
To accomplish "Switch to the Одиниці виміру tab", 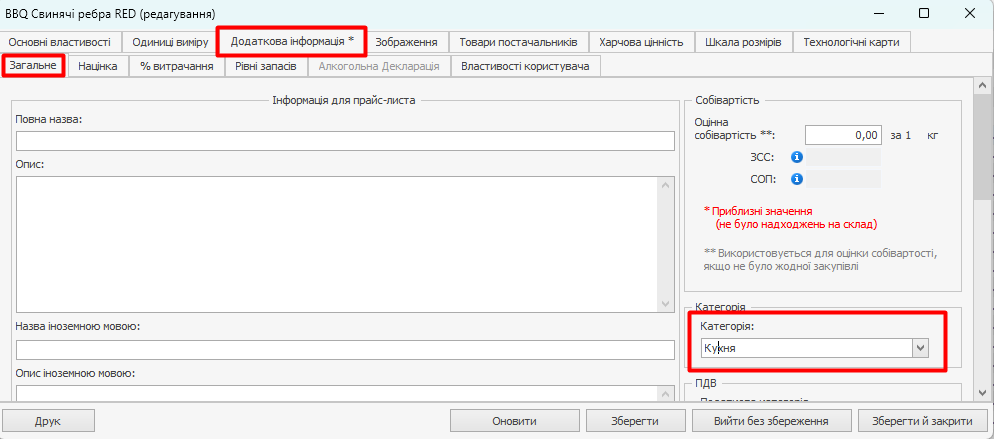I will coord(170,42).
